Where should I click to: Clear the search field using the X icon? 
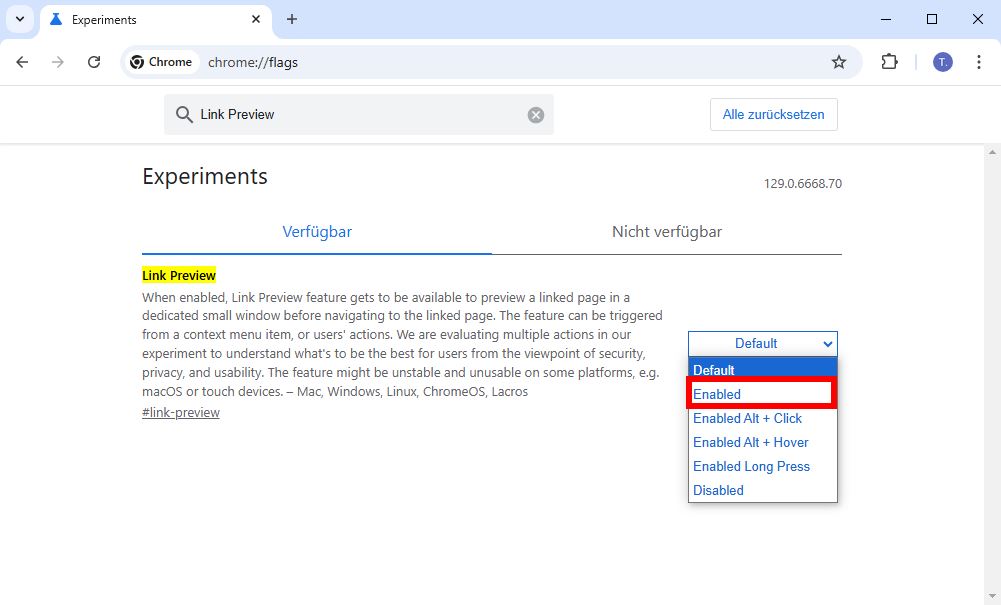tap(536, 114)
